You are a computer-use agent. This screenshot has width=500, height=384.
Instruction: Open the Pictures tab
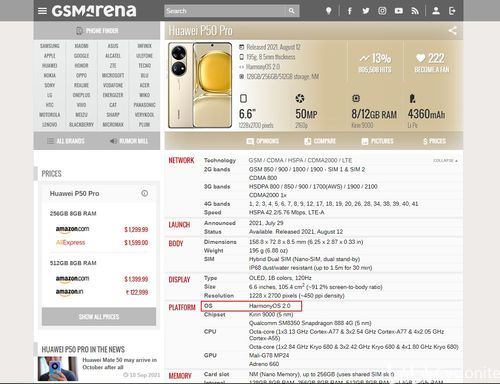pos(377,141)
